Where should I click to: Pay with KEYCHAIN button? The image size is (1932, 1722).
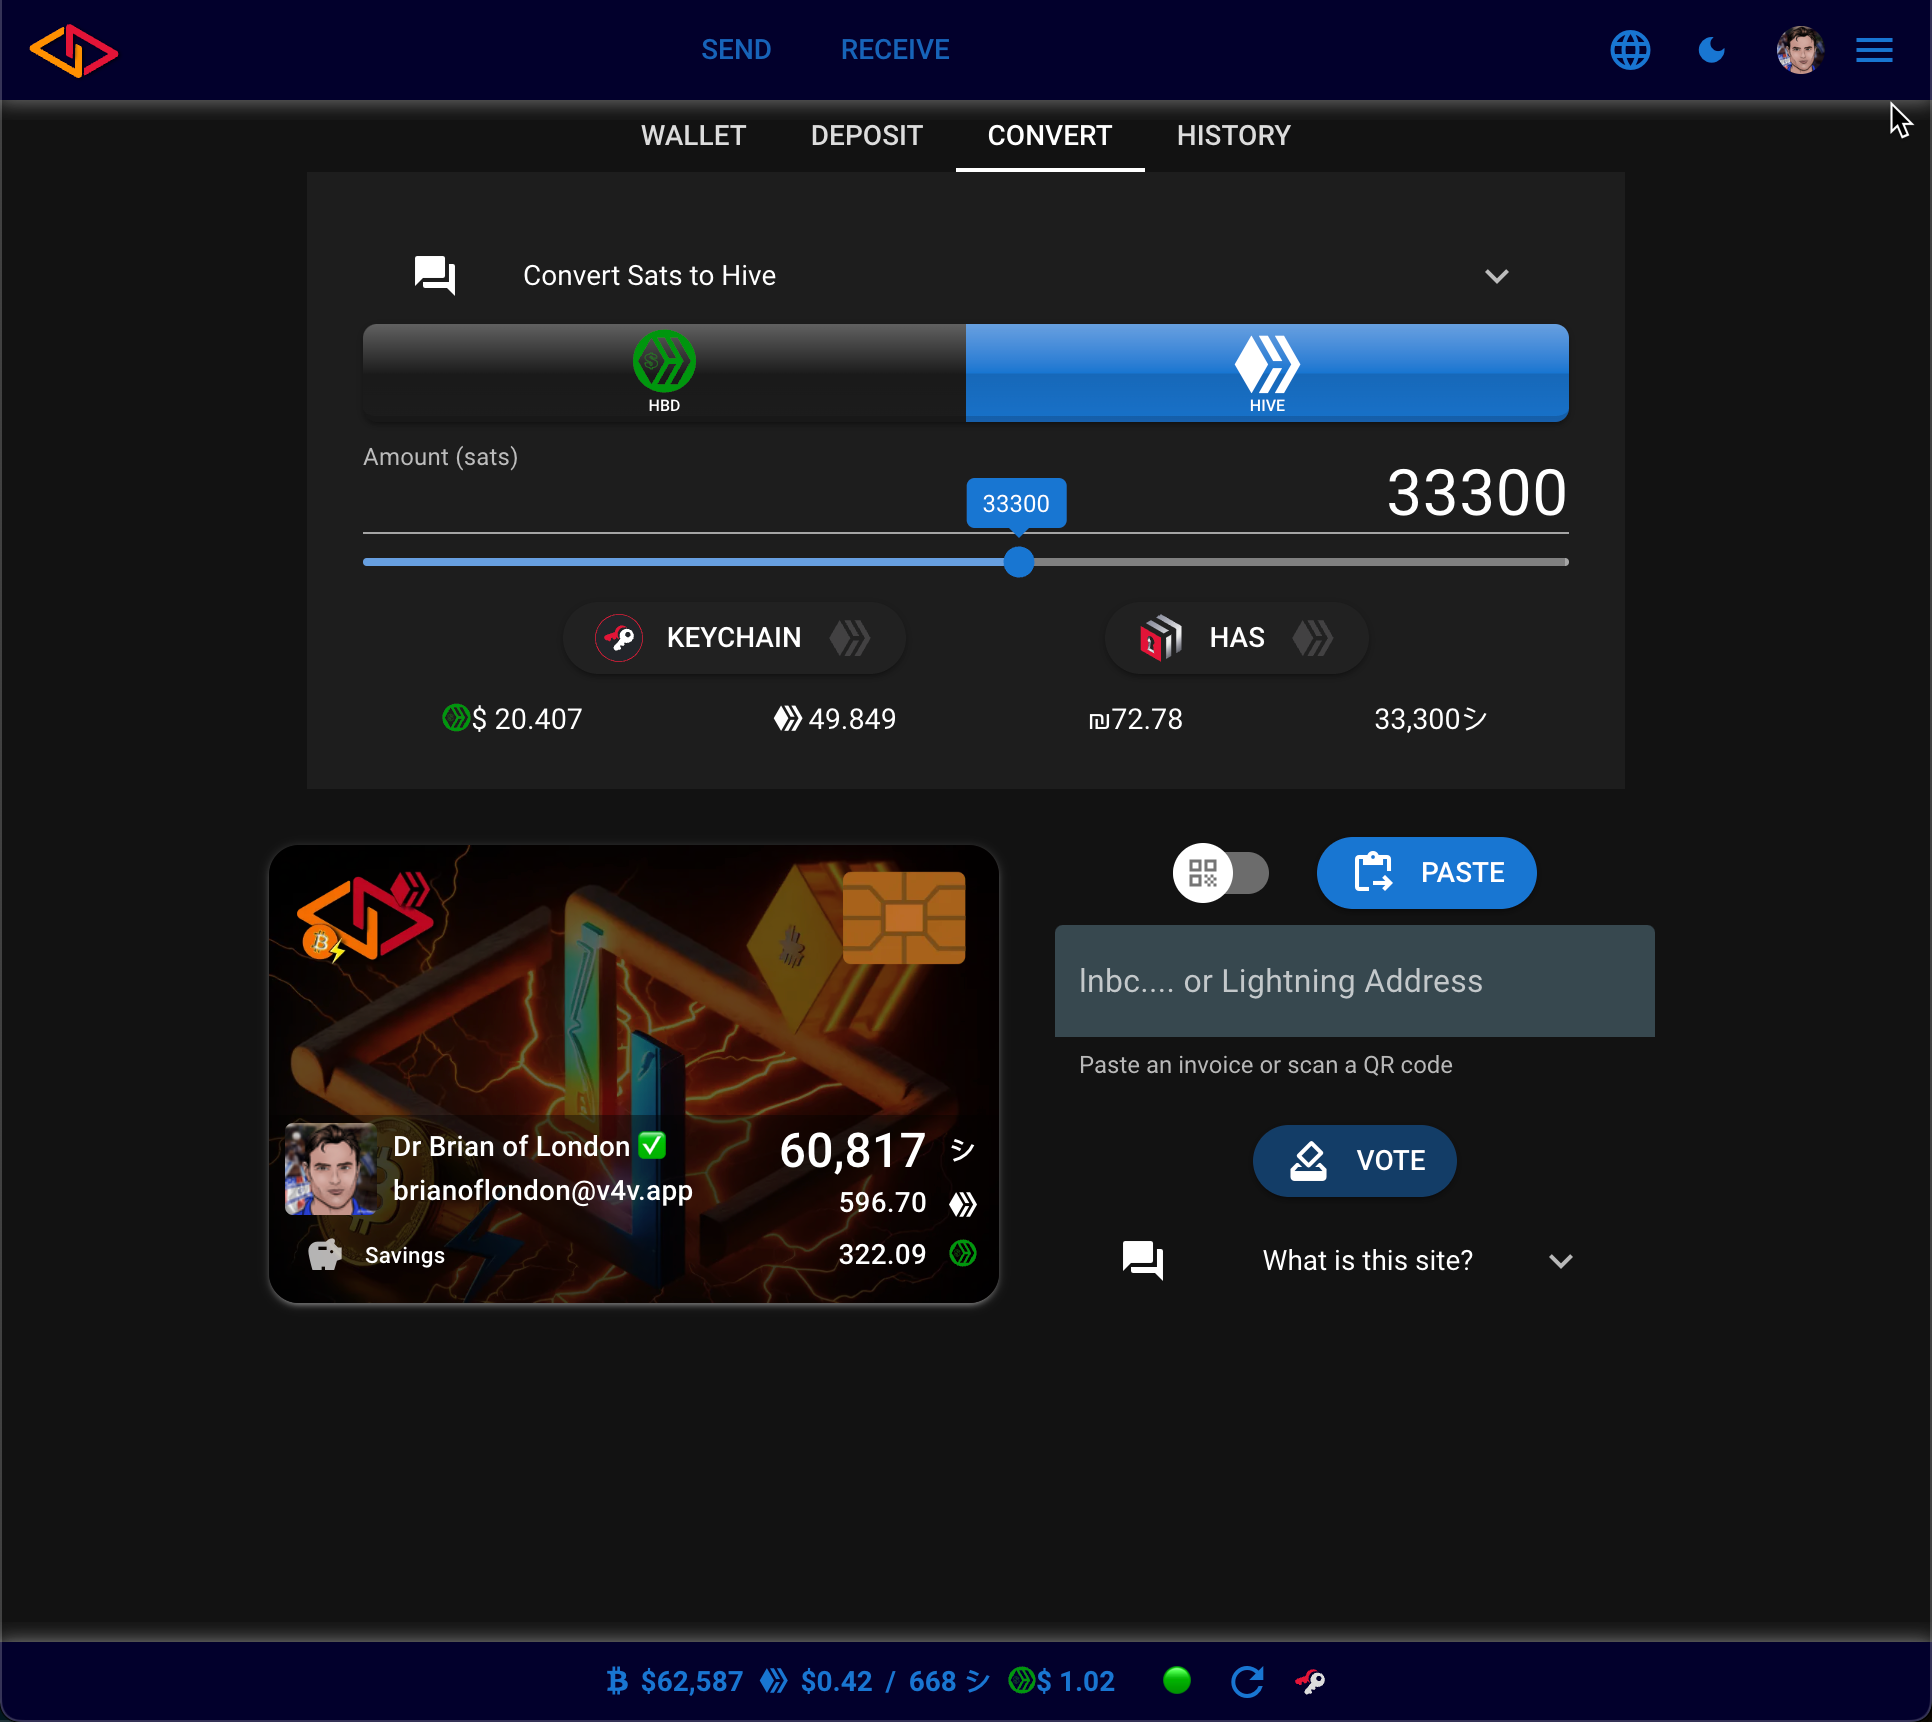tap(734, 638)
